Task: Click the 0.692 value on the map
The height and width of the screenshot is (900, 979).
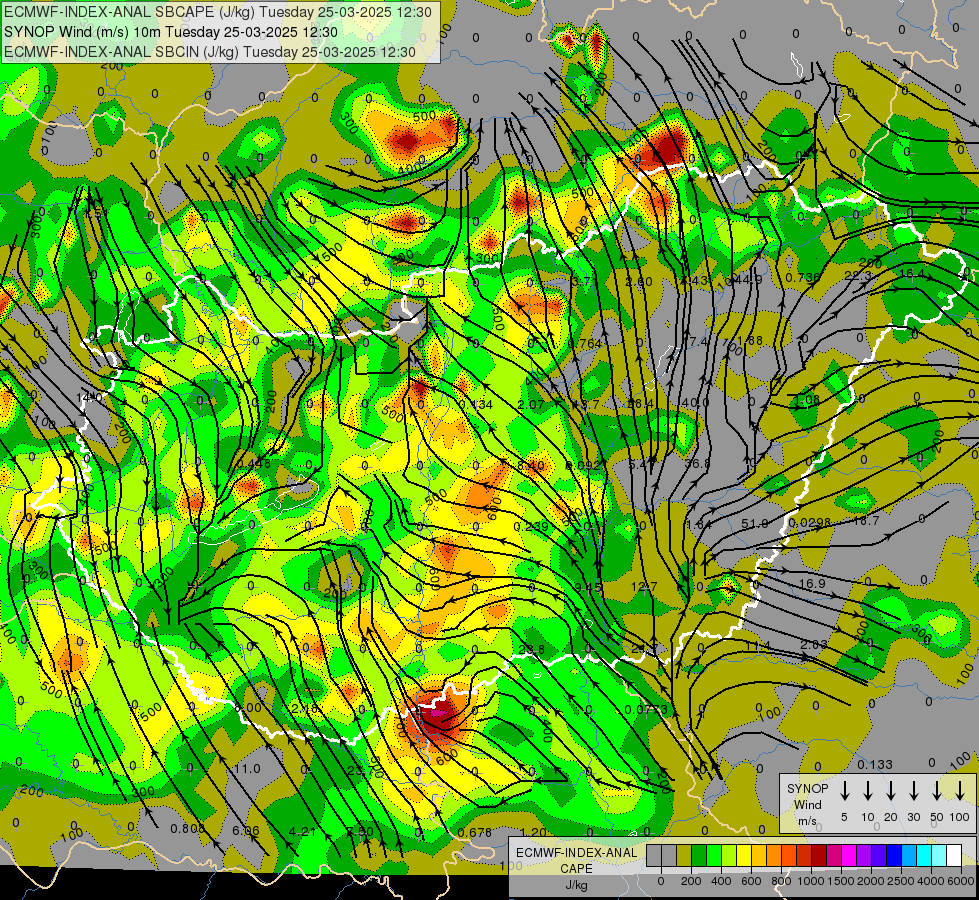Action: tap(583, 465)
